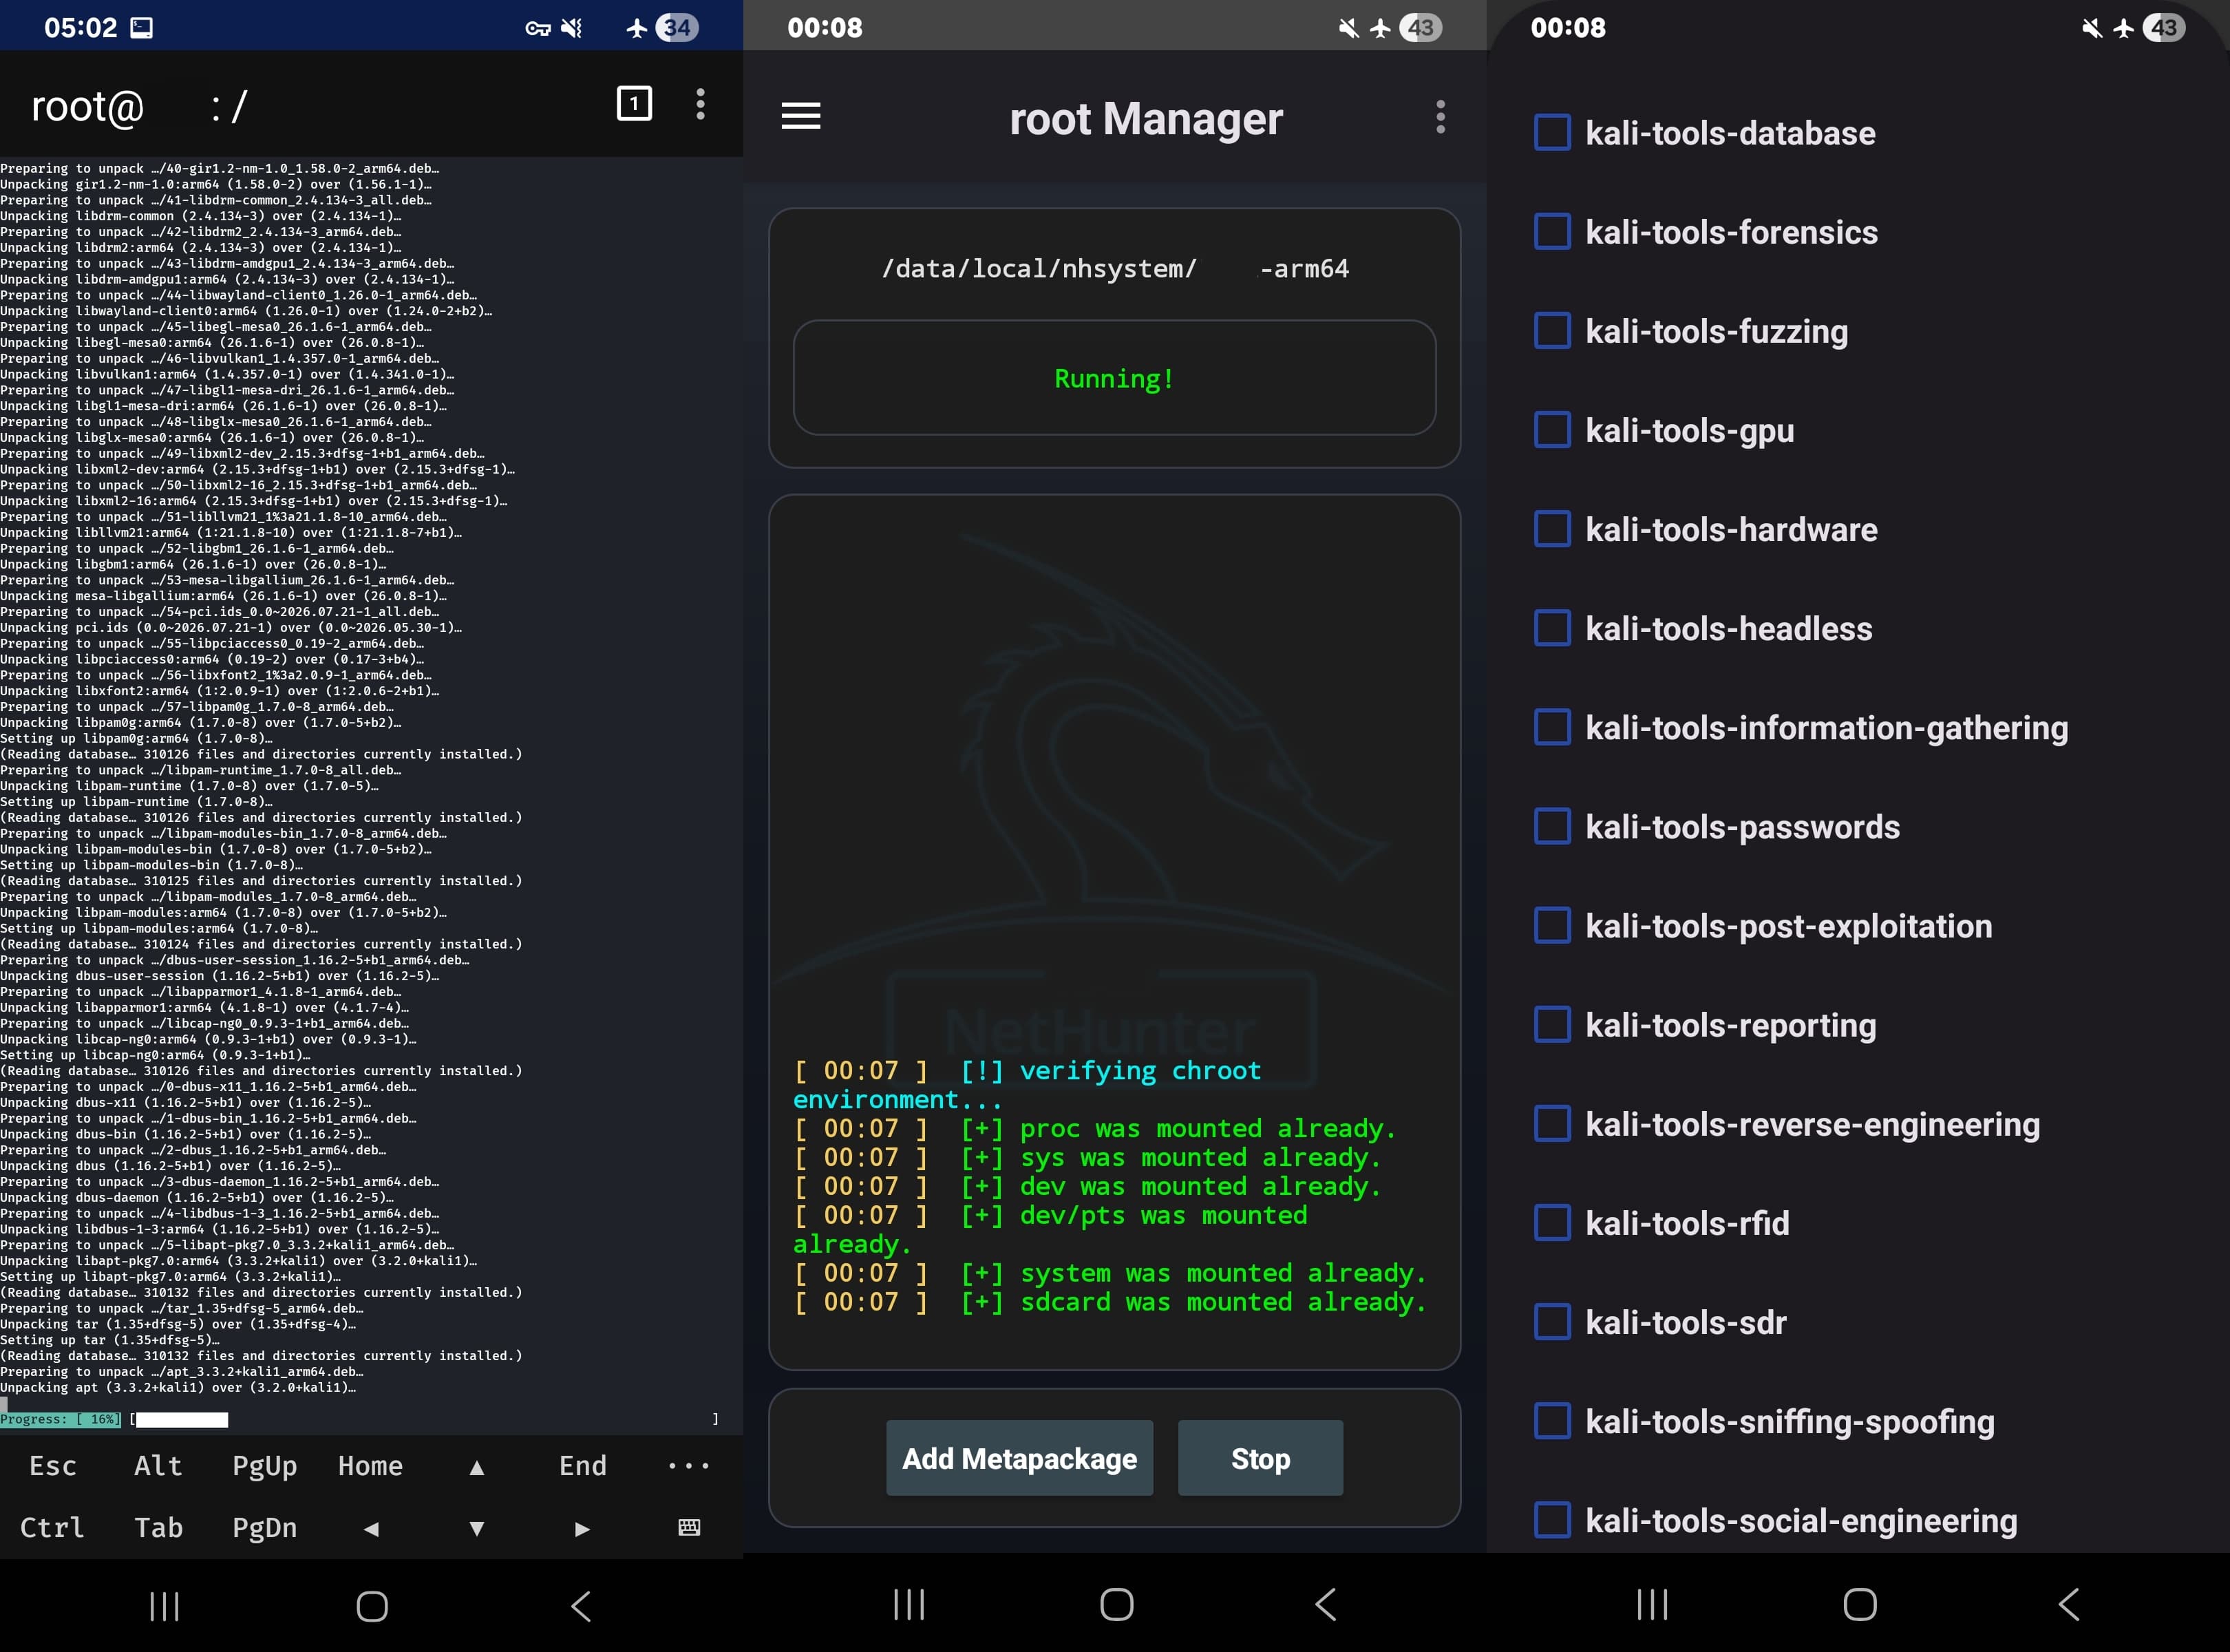Tick the kali-tools-reverse-engineering checkbox

click(x=1552, y=1123)
